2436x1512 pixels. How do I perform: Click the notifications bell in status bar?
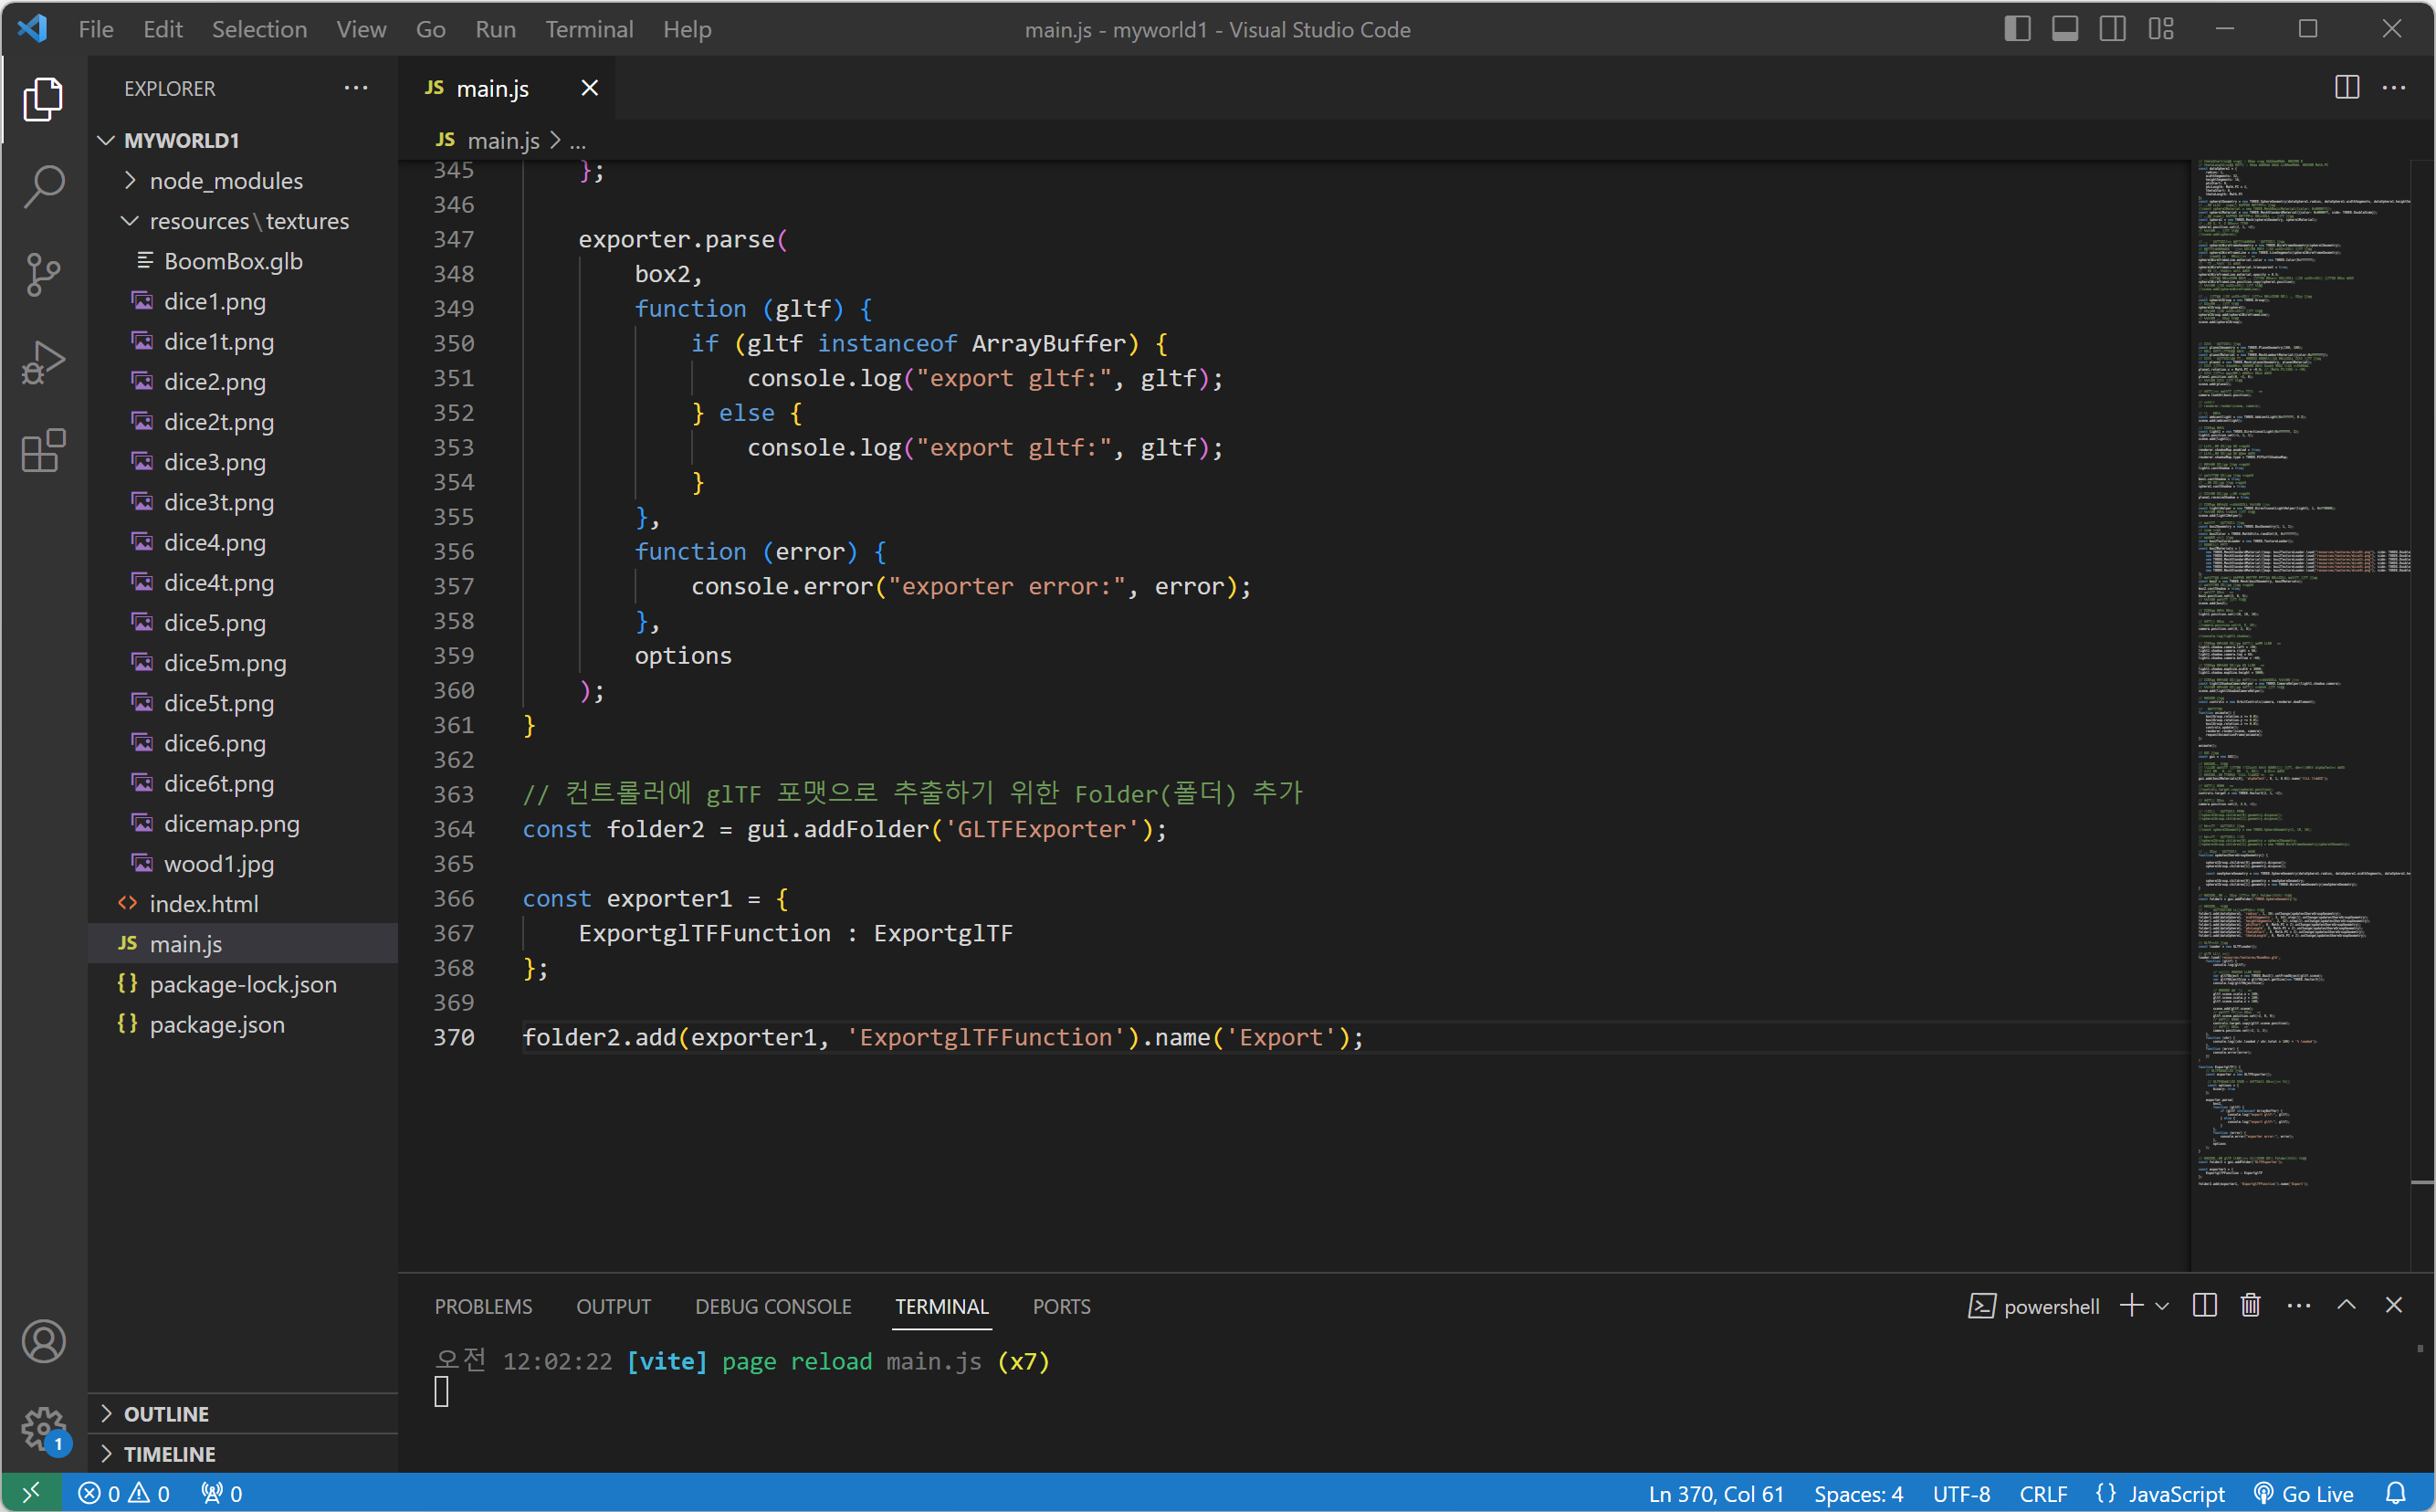(2395, 1493)
